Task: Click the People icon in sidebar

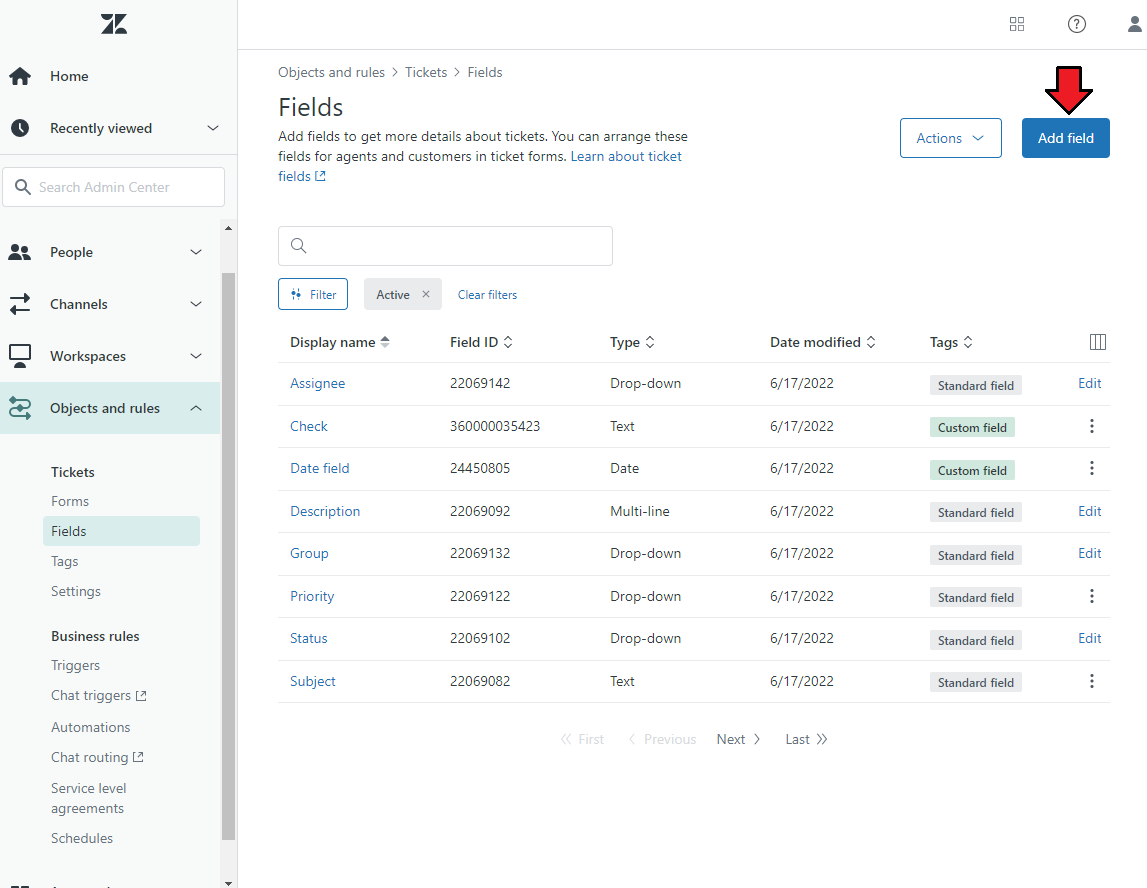Action: [x=20, y=252]
